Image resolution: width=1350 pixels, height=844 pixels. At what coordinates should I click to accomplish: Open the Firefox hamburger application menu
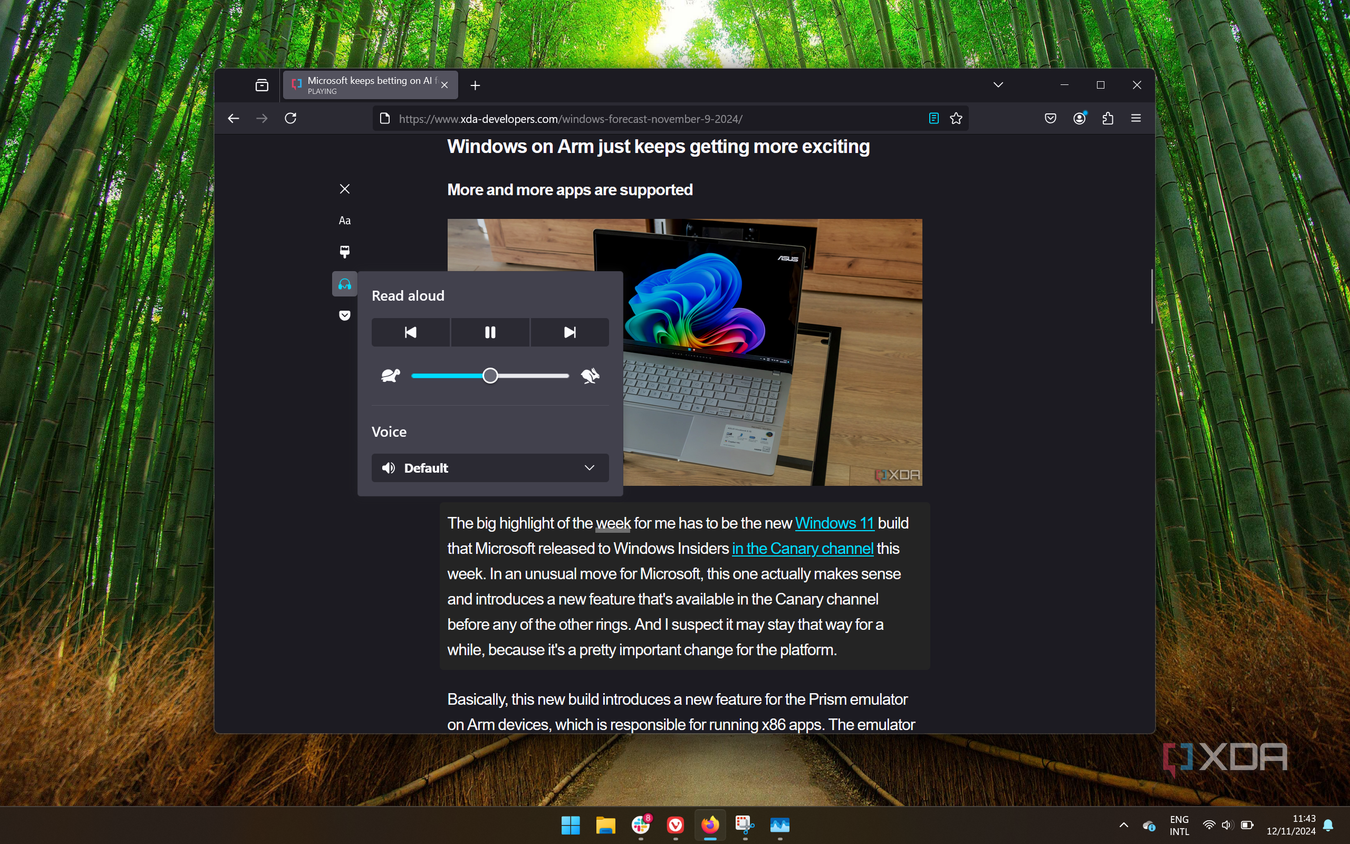tap(1136, 118)
